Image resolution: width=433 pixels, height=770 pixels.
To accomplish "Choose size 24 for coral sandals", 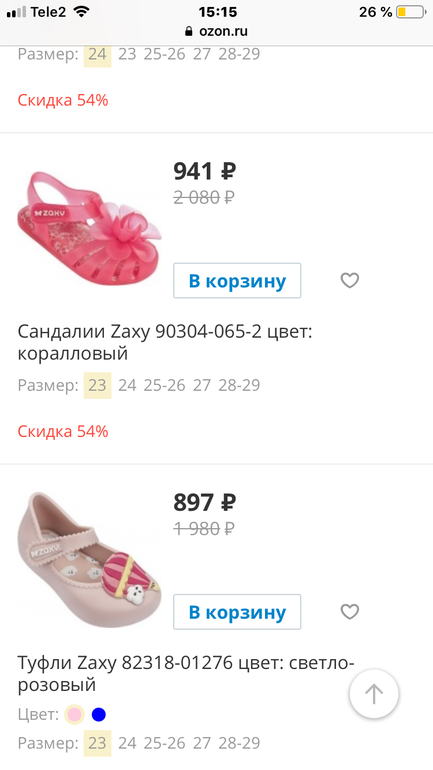I will click(x=127, y=385).
